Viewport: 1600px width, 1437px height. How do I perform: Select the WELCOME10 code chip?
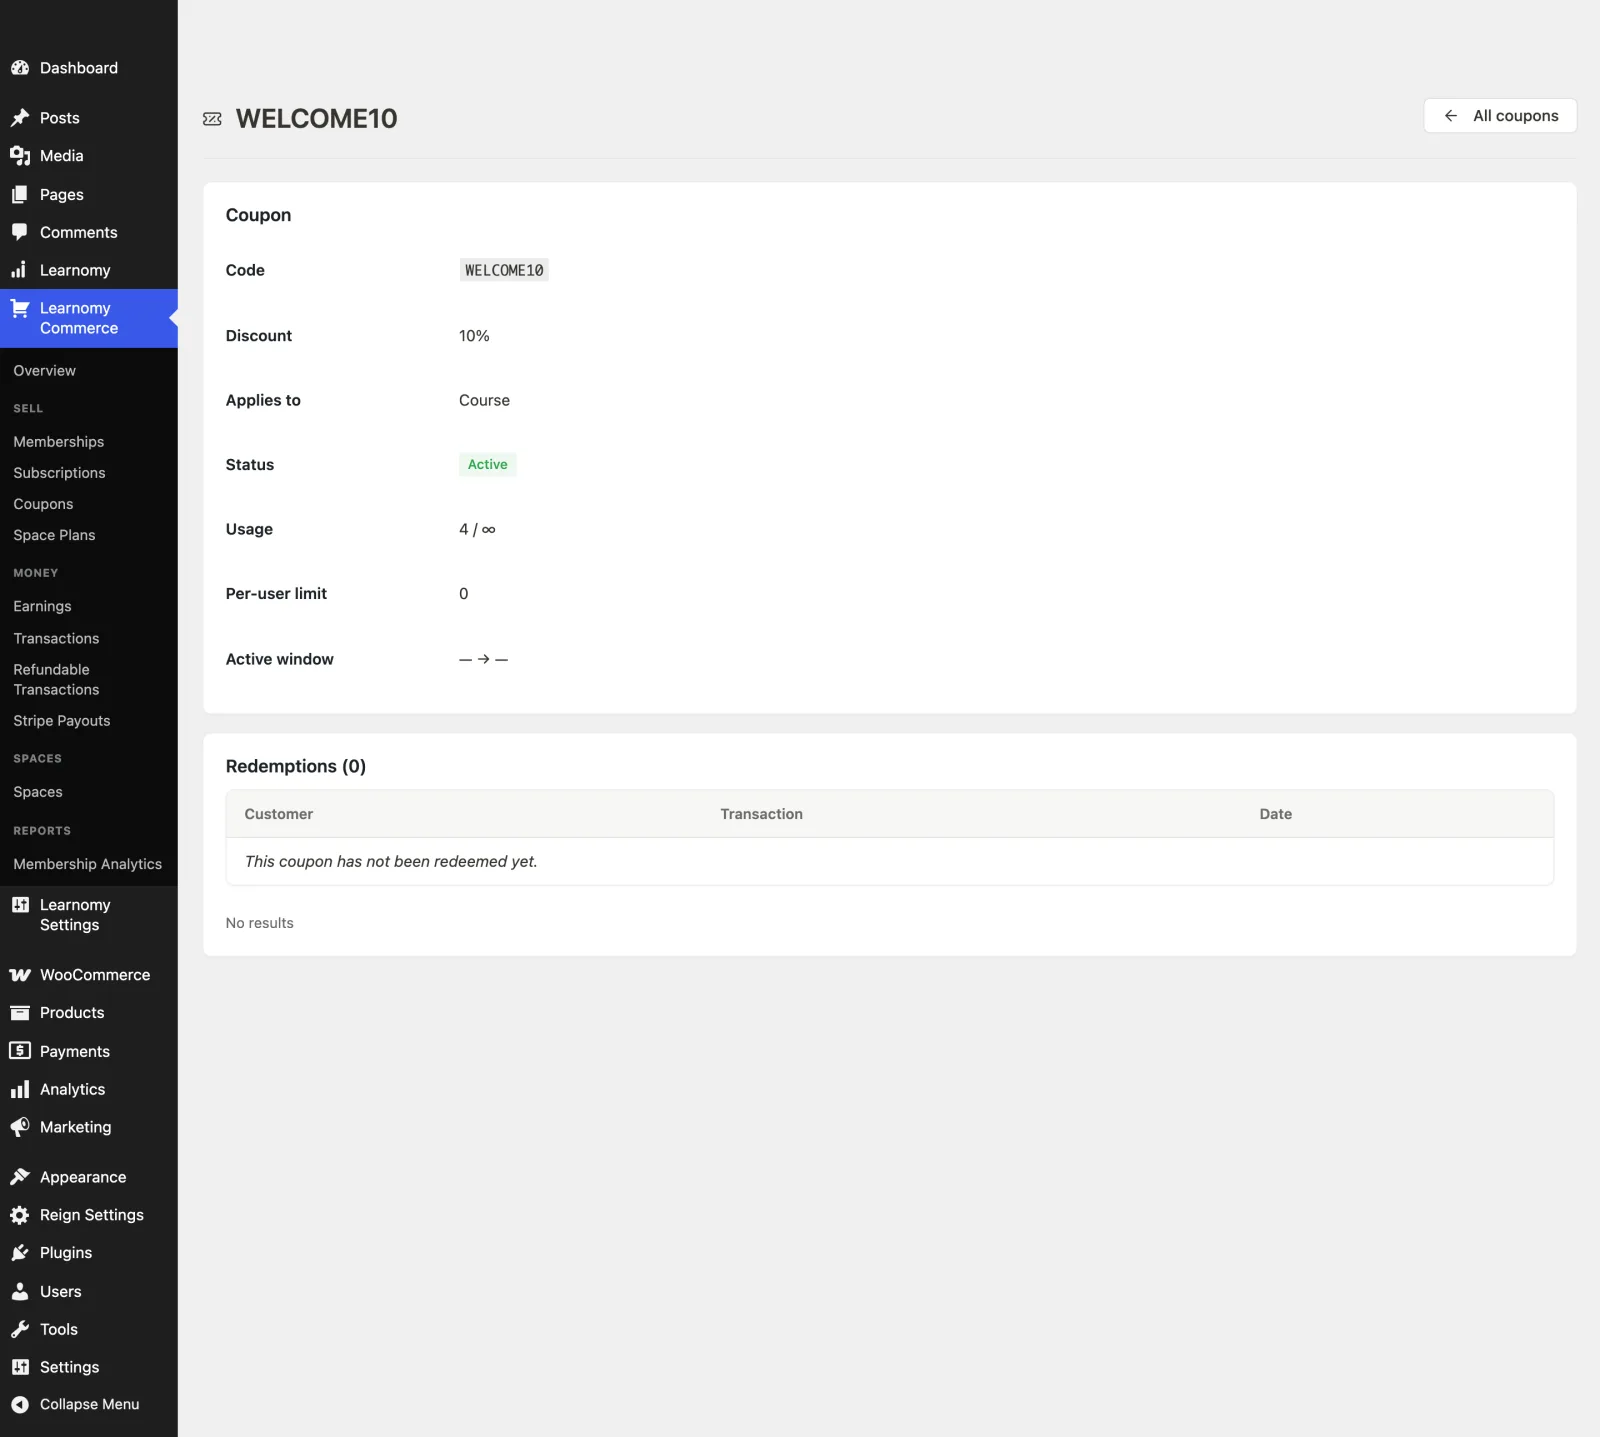pos(504,270)
